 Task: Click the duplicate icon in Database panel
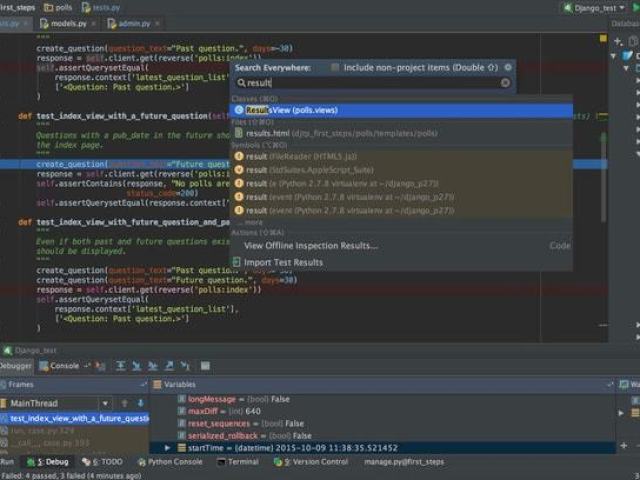pos(633,41)
